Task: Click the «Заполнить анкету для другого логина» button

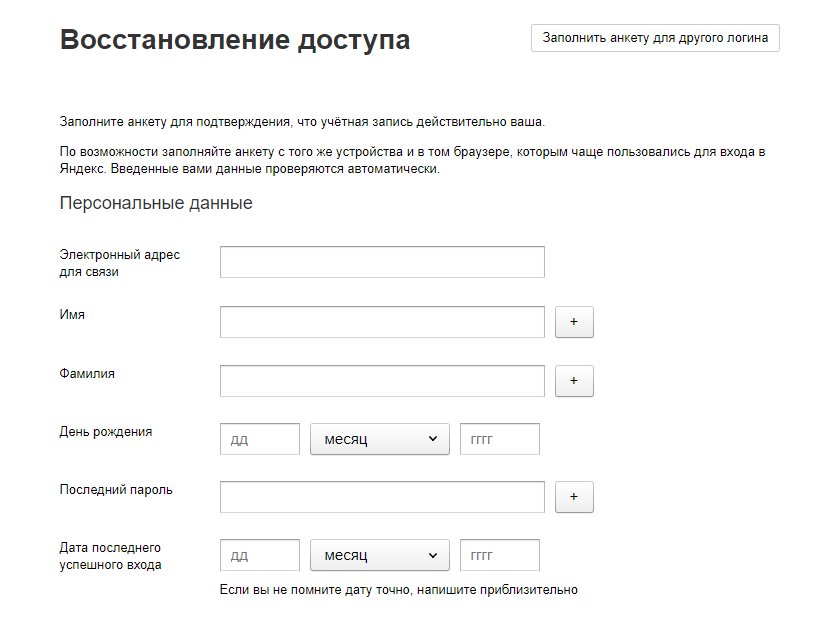Action: click(655, 38)
